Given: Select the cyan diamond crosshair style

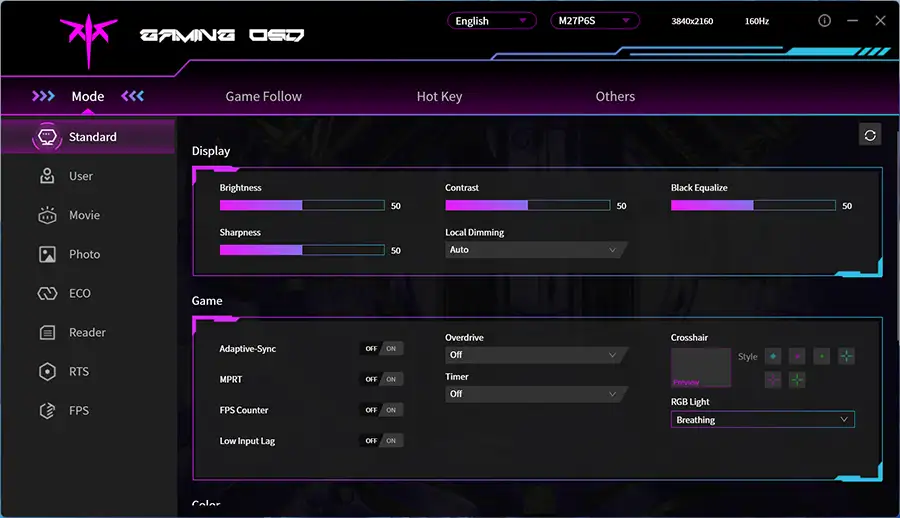Looking at the screenshot, I should point(773,356).
